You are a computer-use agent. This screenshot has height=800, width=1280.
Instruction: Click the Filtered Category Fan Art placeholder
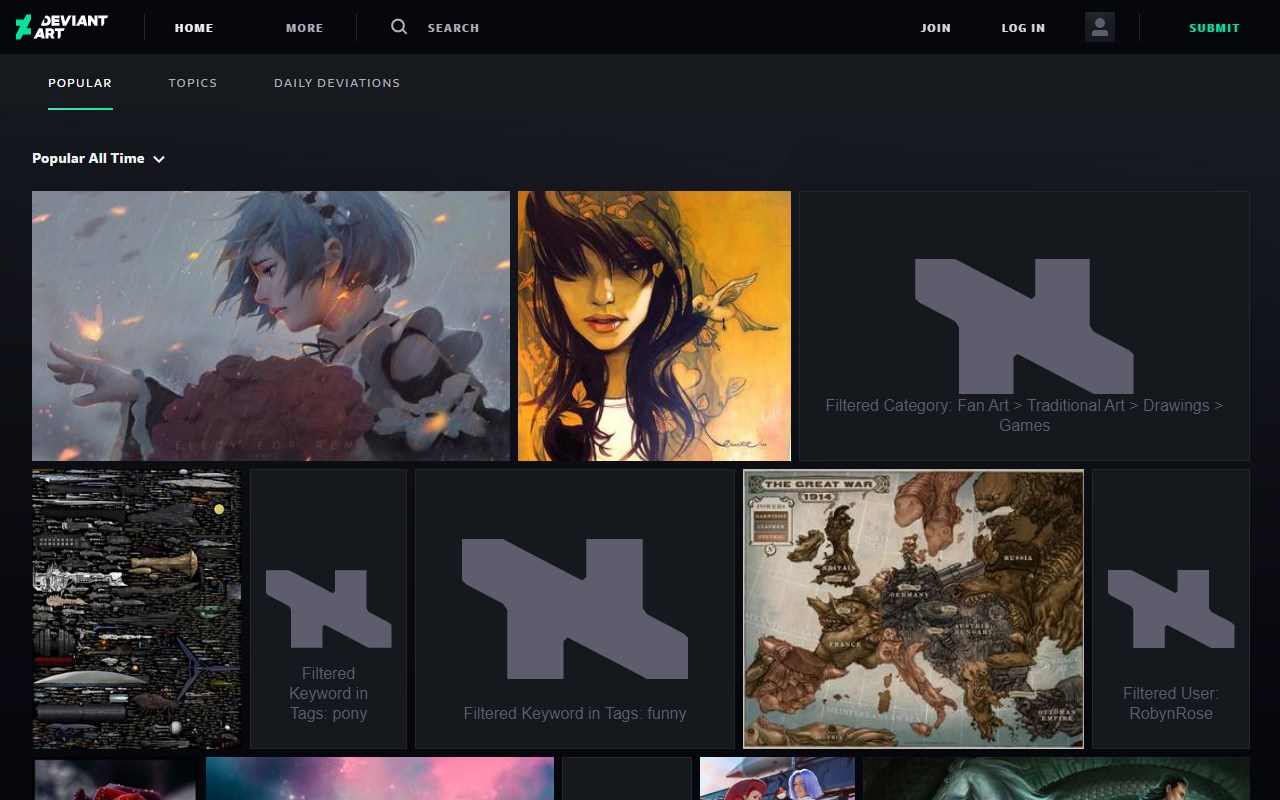tap(1024, 326)
